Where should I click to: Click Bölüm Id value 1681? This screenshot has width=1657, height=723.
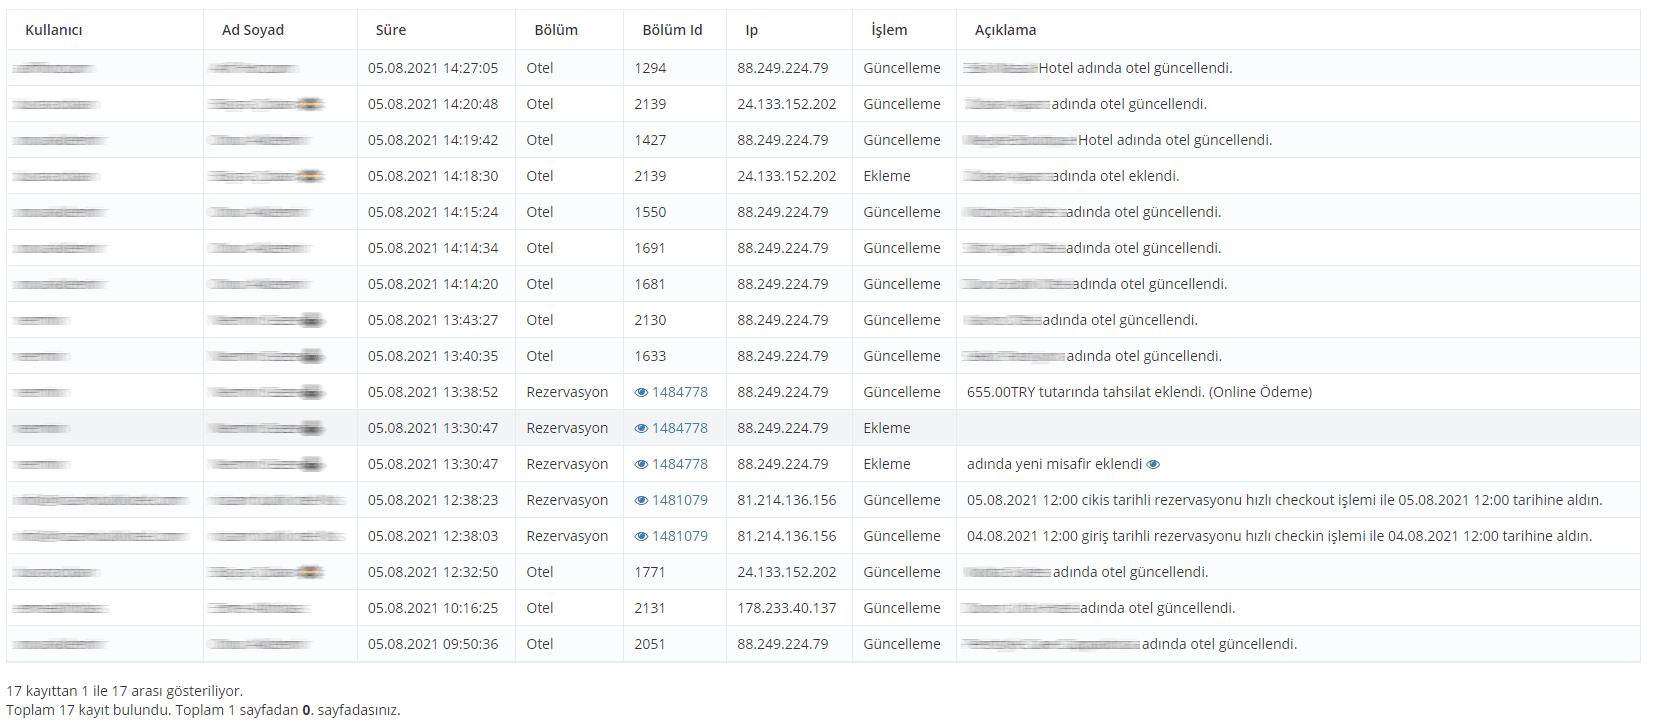(650, 284)
